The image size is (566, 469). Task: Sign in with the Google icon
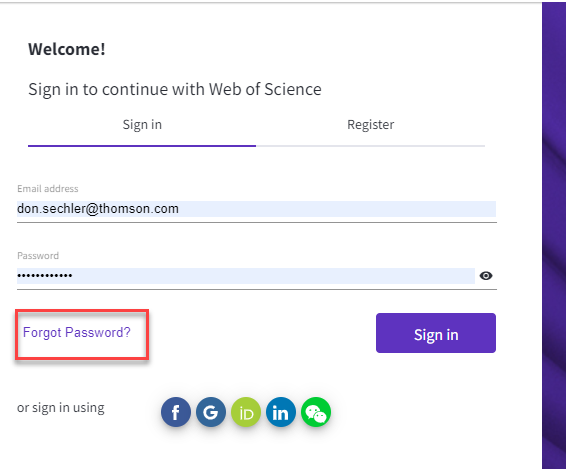pos(211,412)
